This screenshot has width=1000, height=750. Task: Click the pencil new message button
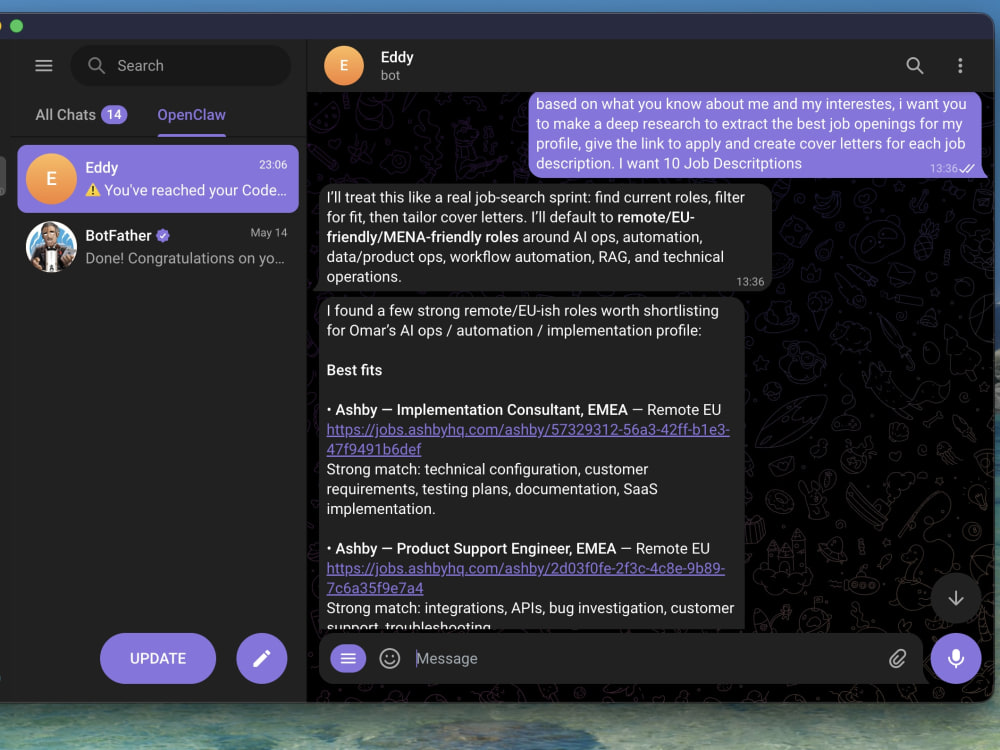[261, 658]
